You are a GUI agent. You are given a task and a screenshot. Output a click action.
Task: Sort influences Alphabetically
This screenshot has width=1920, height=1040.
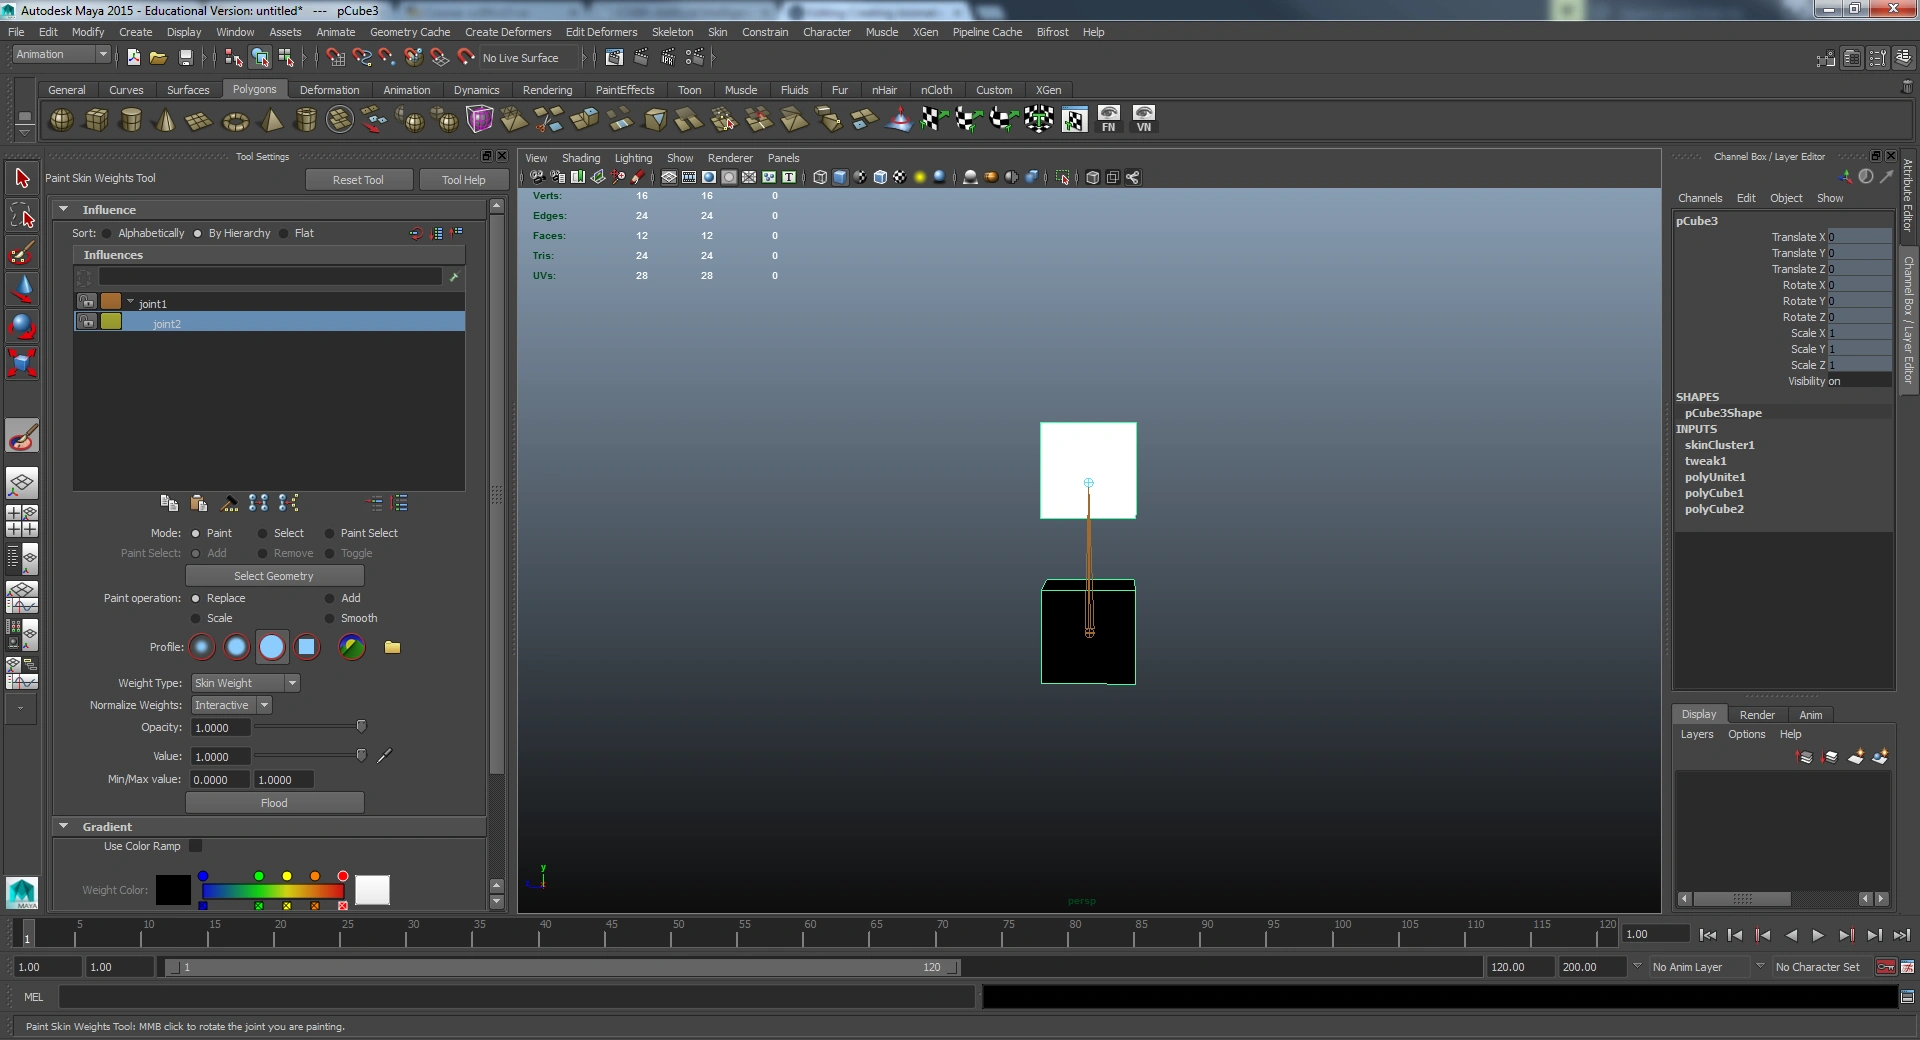tap(107, 233)
